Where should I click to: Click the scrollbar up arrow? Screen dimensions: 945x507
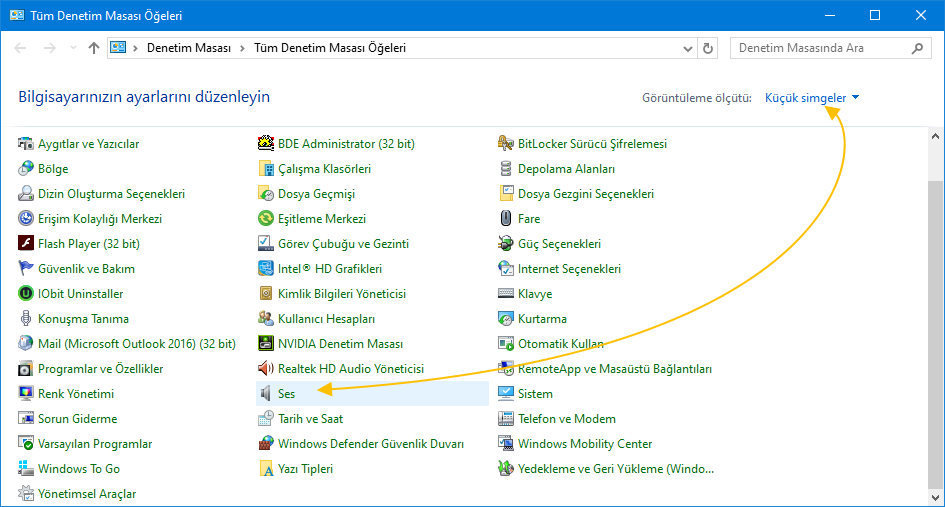935,136
